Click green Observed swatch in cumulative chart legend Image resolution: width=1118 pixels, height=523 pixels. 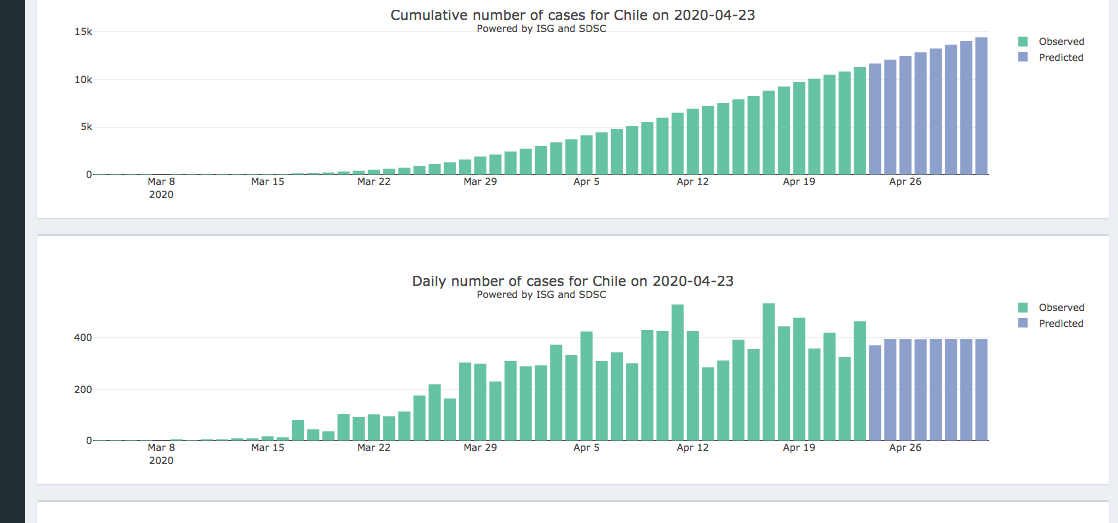click(1023, 42)
